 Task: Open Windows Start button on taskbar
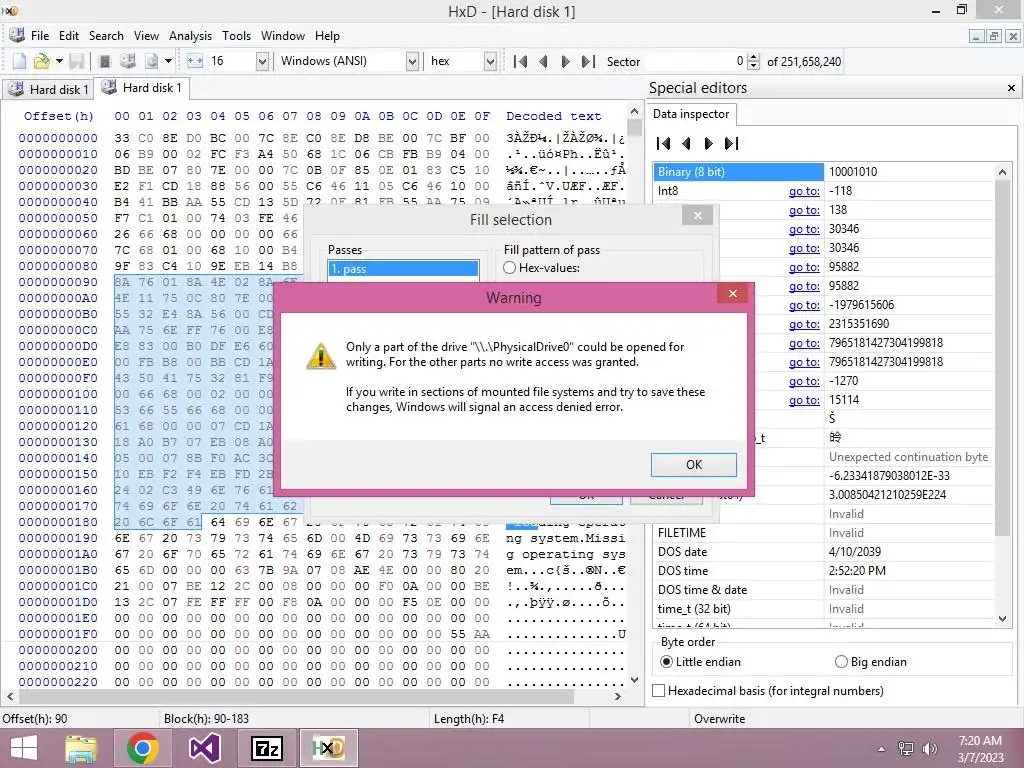[x=24, y=748]
